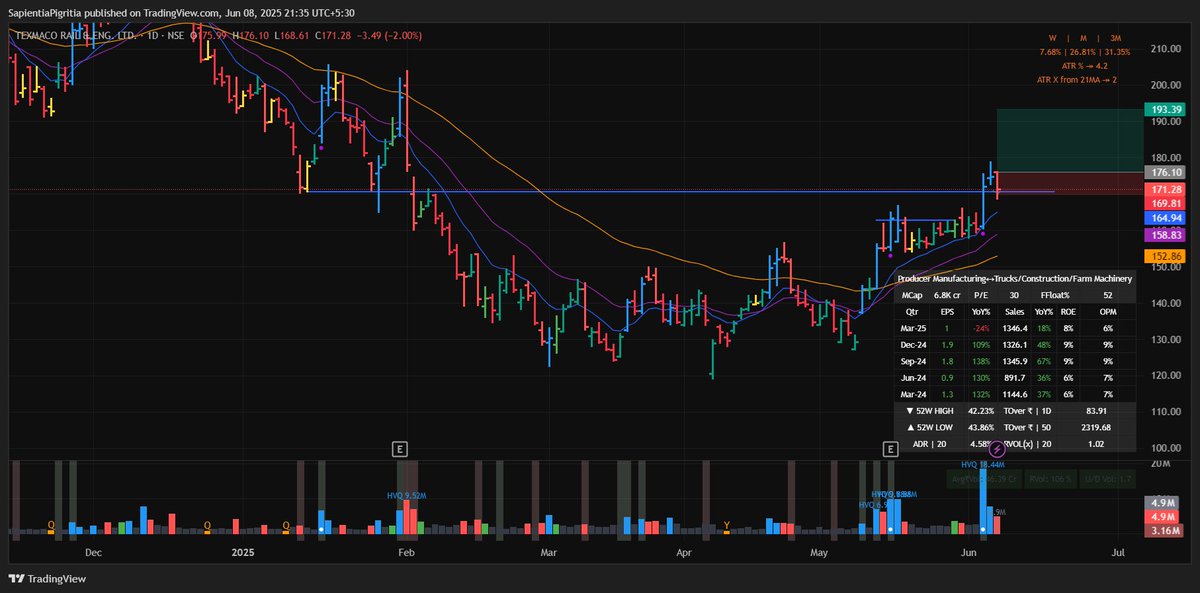
Task: Click the orange 152.86 moving average label
Action: pos(1163,256)
